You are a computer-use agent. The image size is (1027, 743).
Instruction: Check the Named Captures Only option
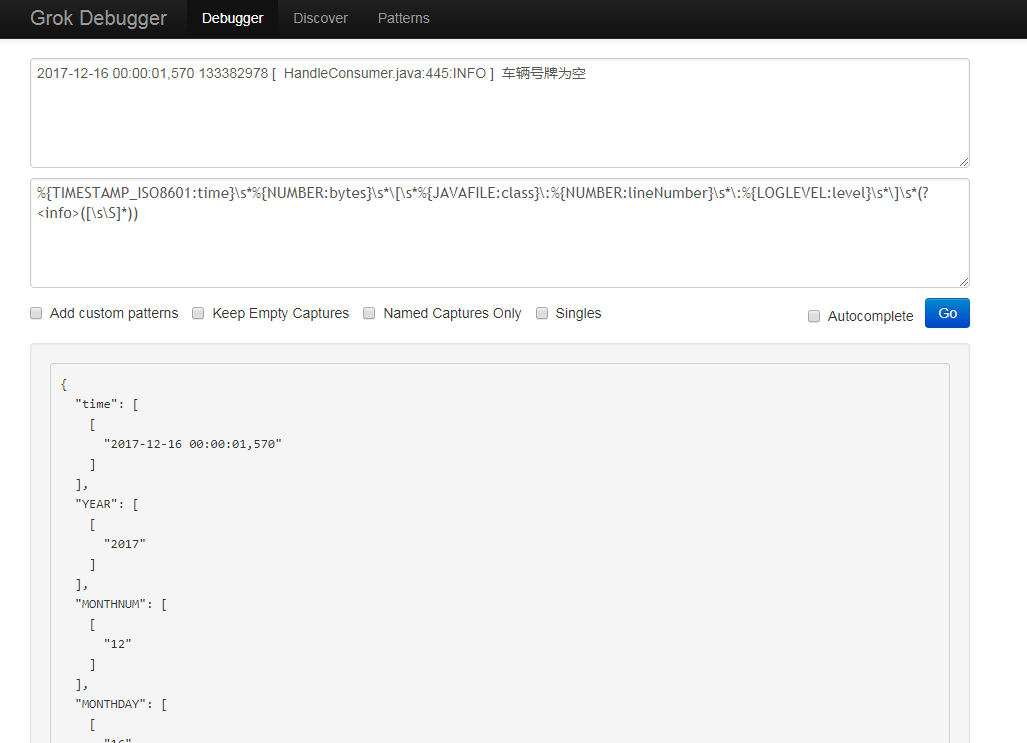[369, 313]
